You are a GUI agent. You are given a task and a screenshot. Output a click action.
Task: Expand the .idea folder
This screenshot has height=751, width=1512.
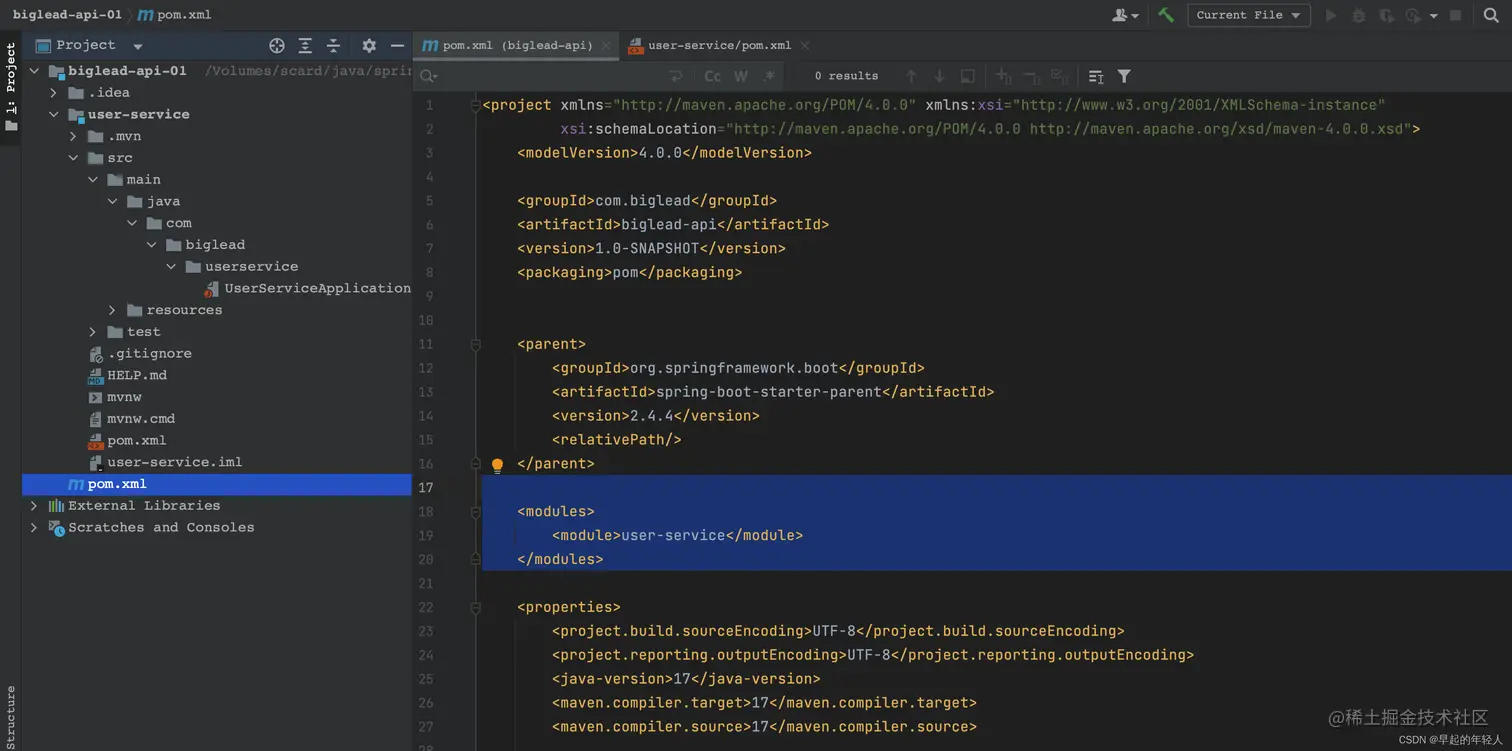pyautogui.click(x=54, y=93)
